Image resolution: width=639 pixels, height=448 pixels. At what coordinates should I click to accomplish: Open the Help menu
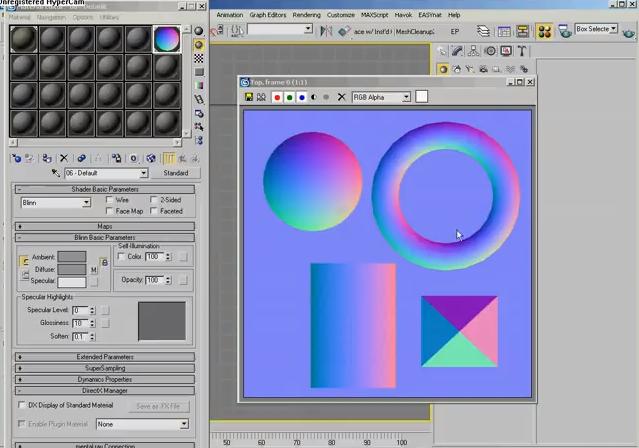coord(454,15)
